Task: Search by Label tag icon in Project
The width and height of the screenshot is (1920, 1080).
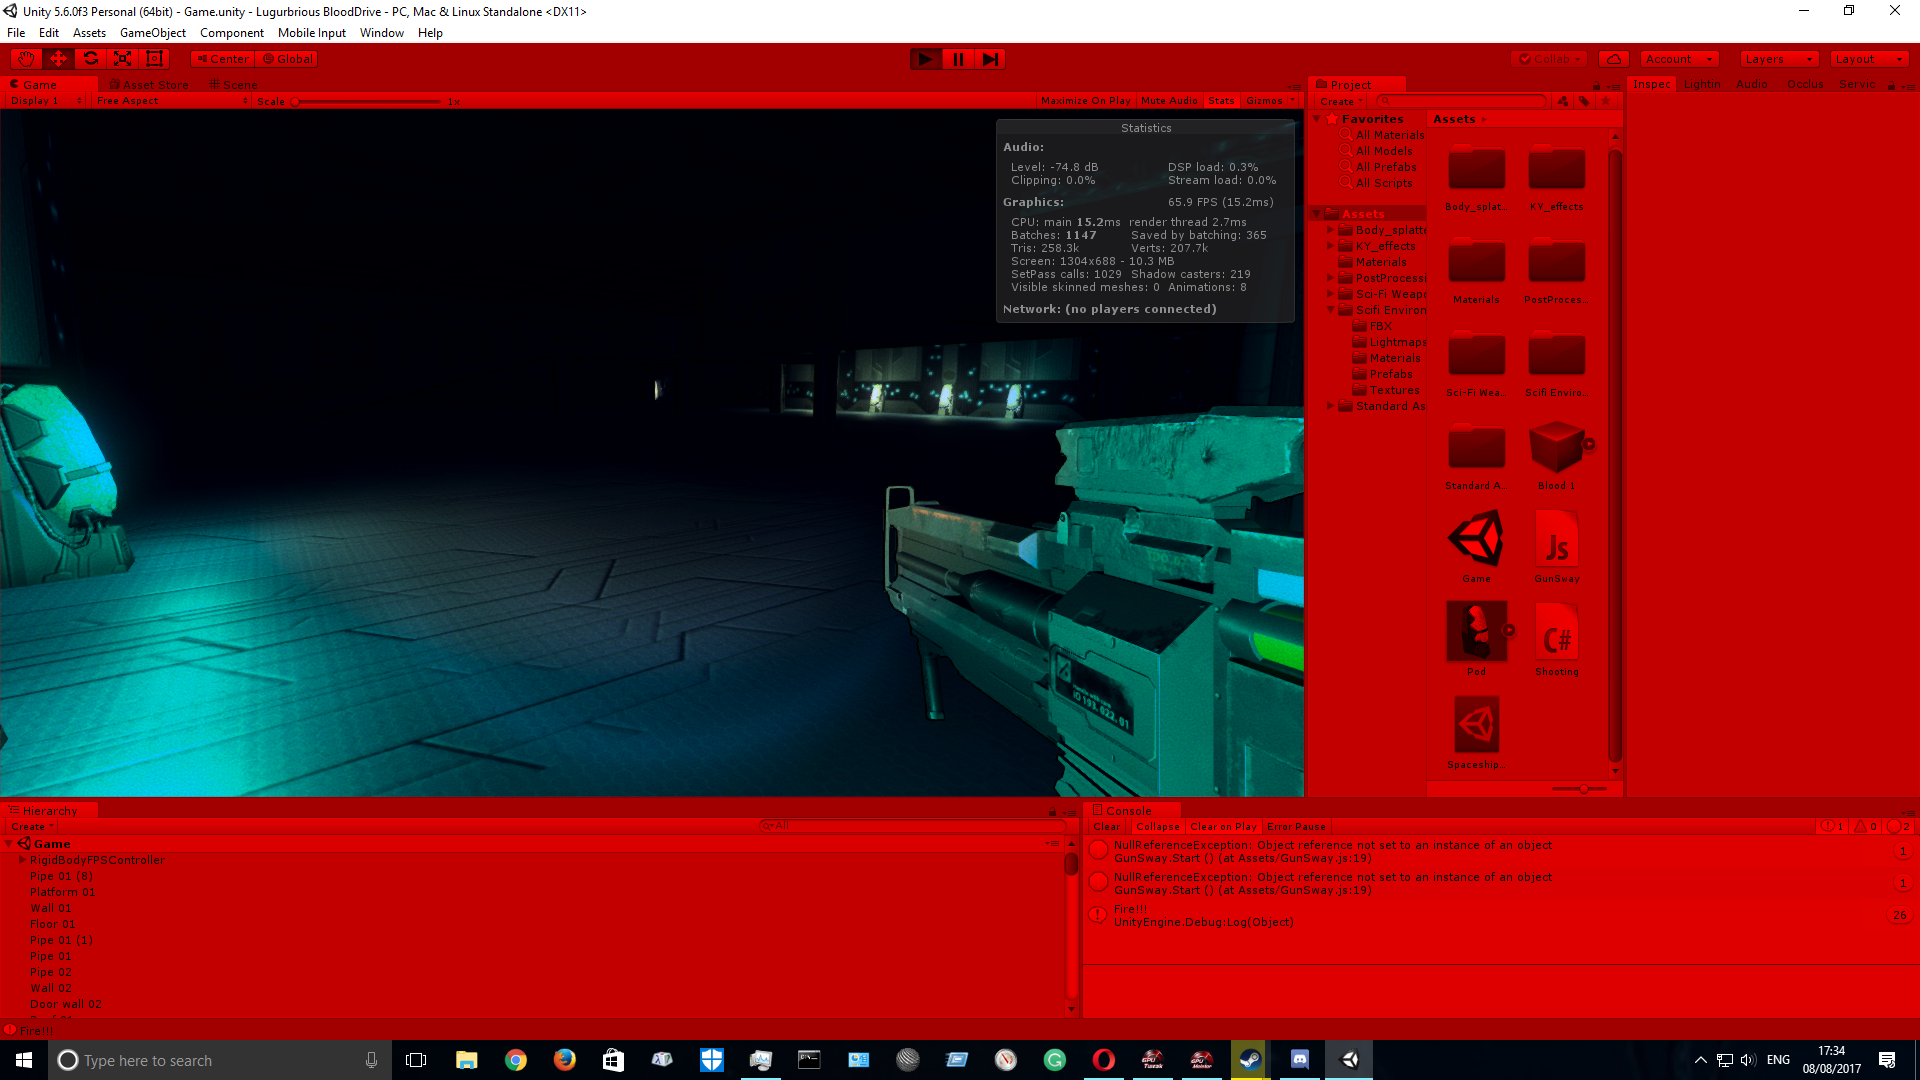Action: [x=1584, y=101]
